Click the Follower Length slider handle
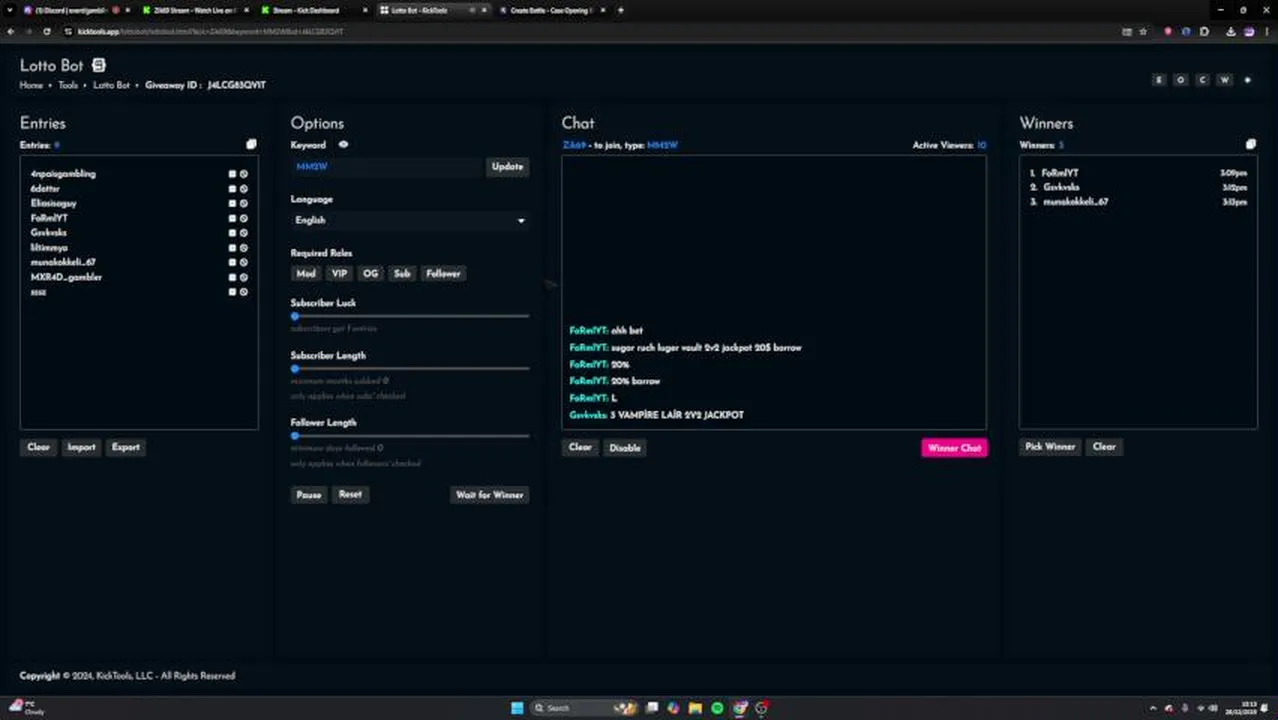 click(x=295, y=436)
